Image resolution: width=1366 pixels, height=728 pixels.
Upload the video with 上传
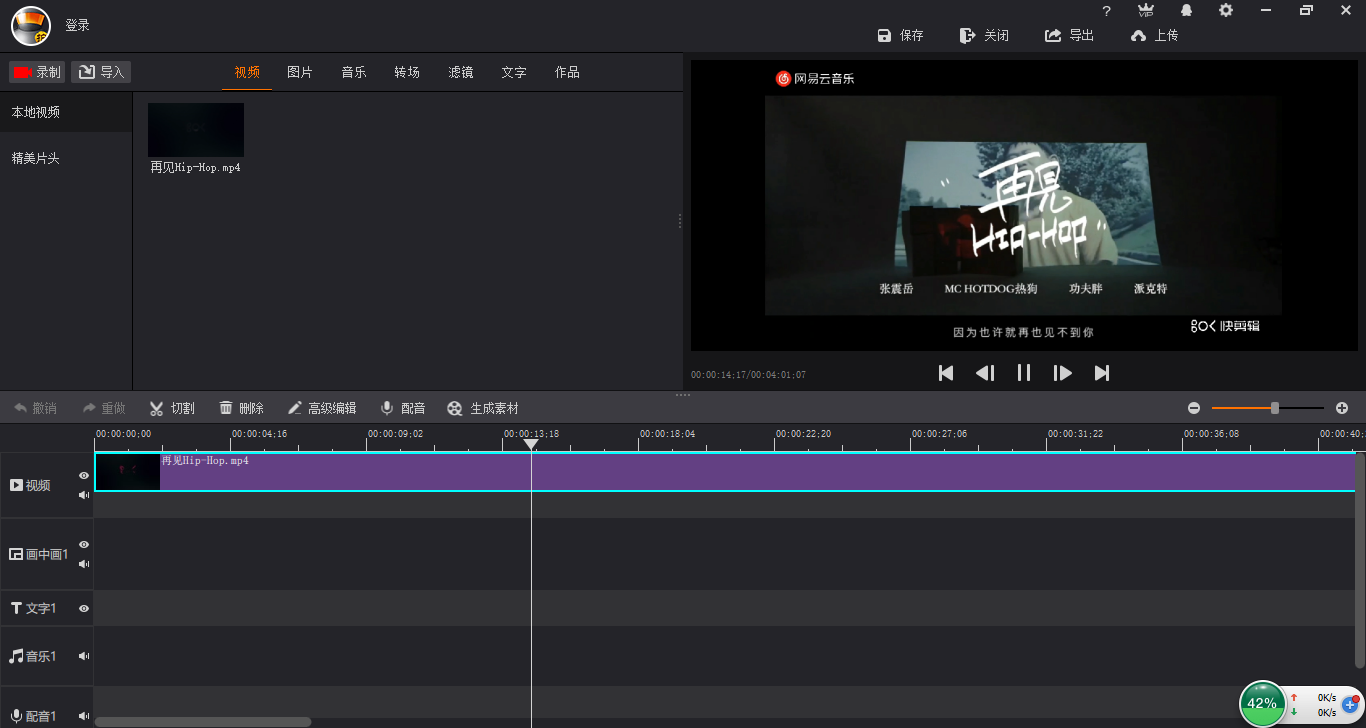click(1155, 35)
